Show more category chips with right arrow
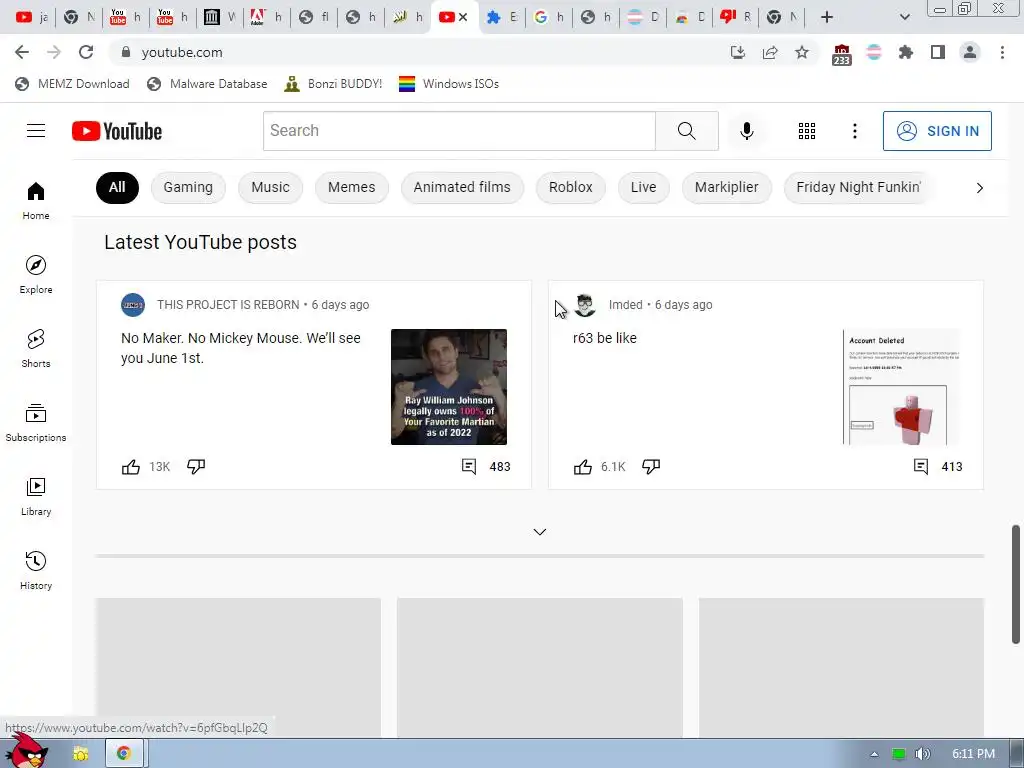This screenshot has width=1024, height=768. coord(979,187)
